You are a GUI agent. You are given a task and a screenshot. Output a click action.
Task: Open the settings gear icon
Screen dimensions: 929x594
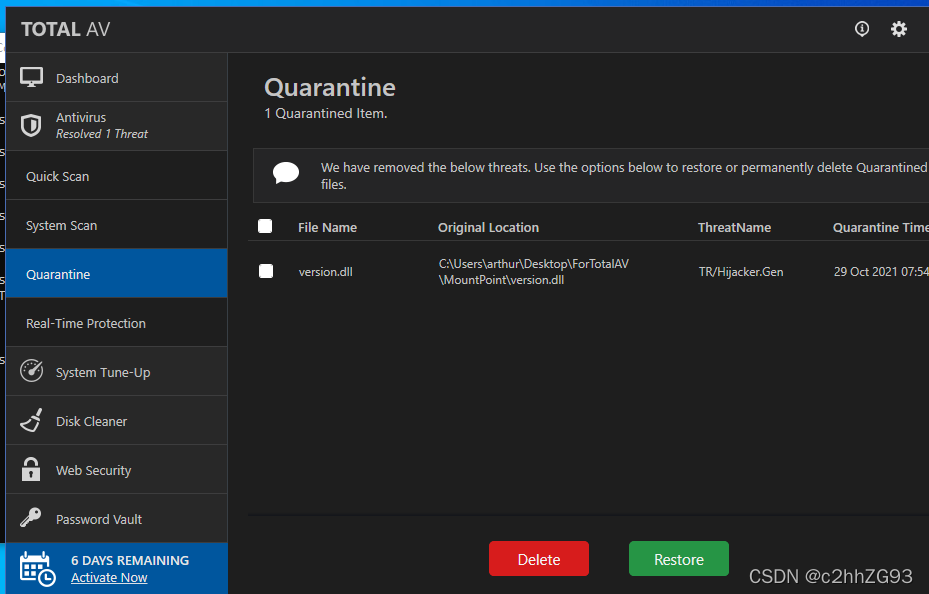click(899, 29)
